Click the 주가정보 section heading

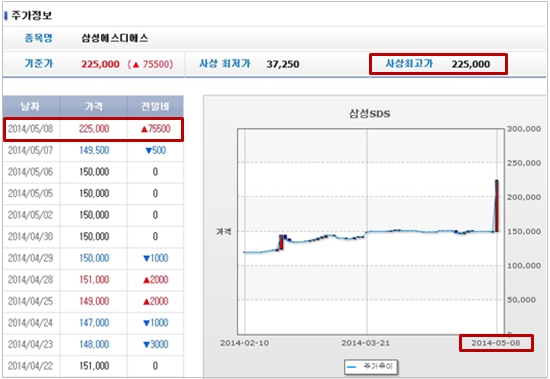pos(31,15)
